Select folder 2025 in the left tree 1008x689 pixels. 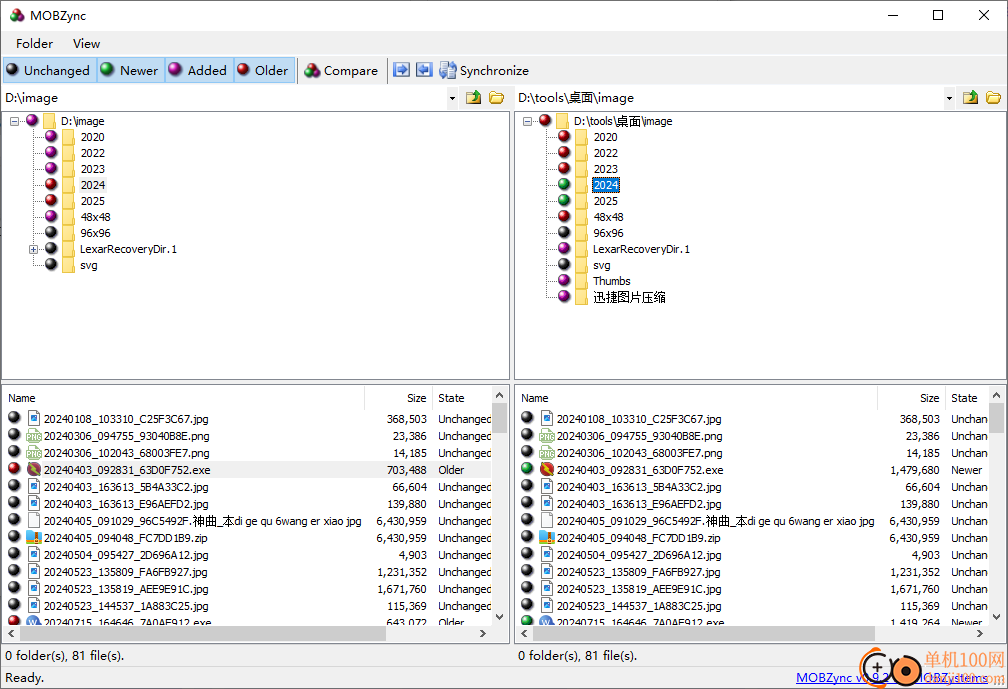93,201
